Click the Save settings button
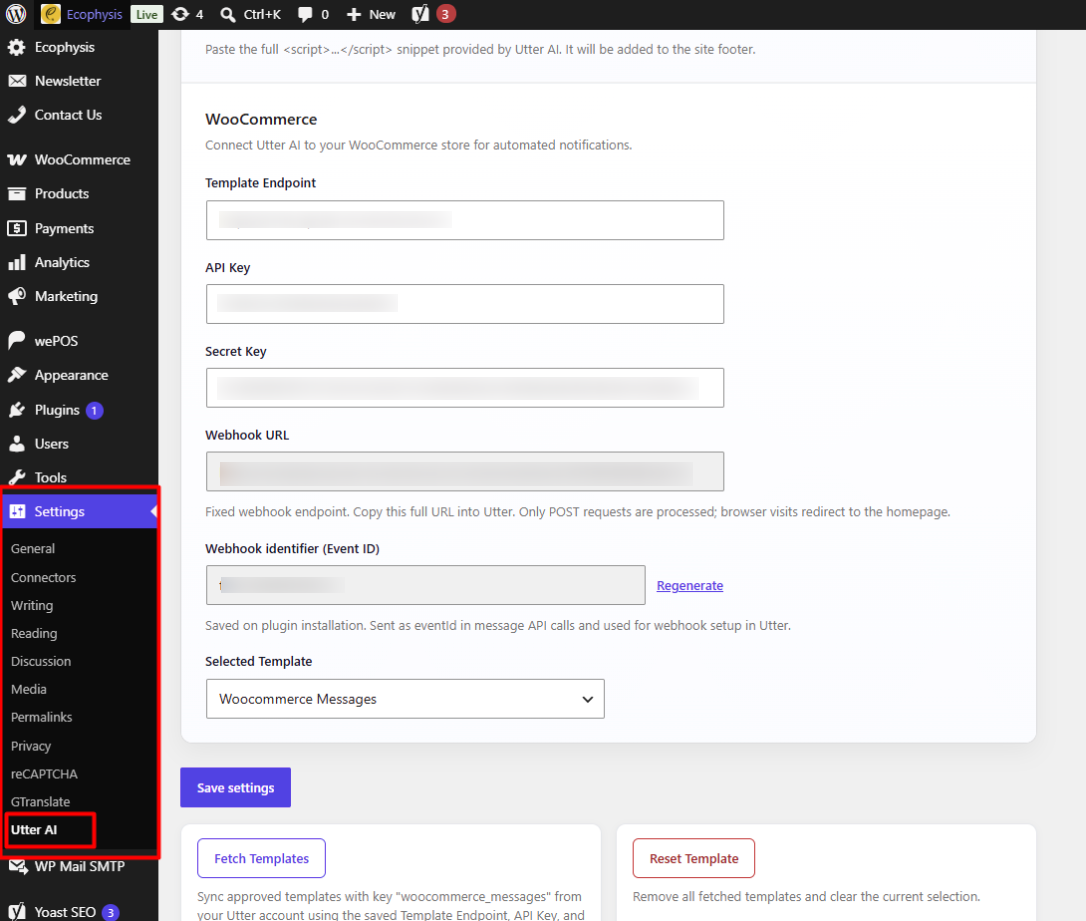This screenshot has height=921, width=1086. point(235,787)
